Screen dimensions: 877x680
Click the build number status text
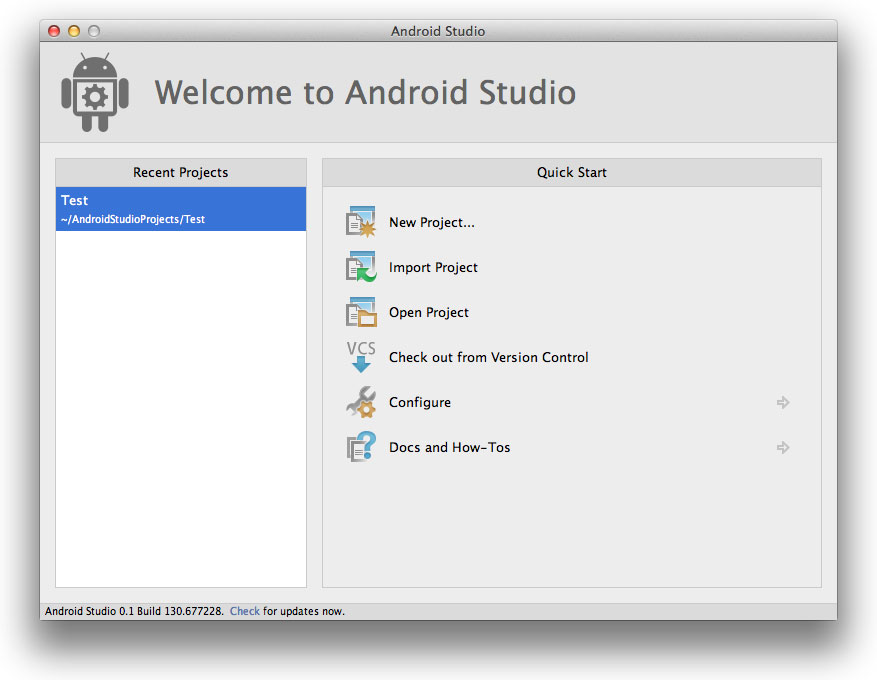134,611
